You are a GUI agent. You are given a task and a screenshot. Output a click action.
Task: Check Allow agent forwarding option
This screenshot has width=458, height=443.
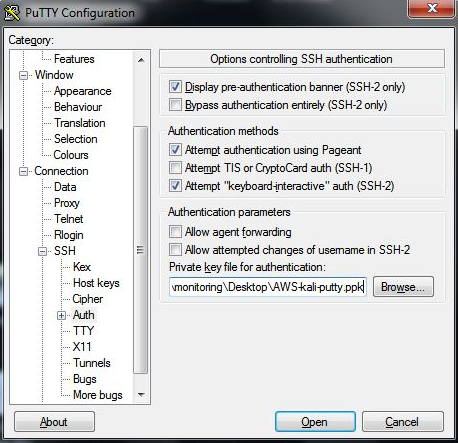click(175, 231)
